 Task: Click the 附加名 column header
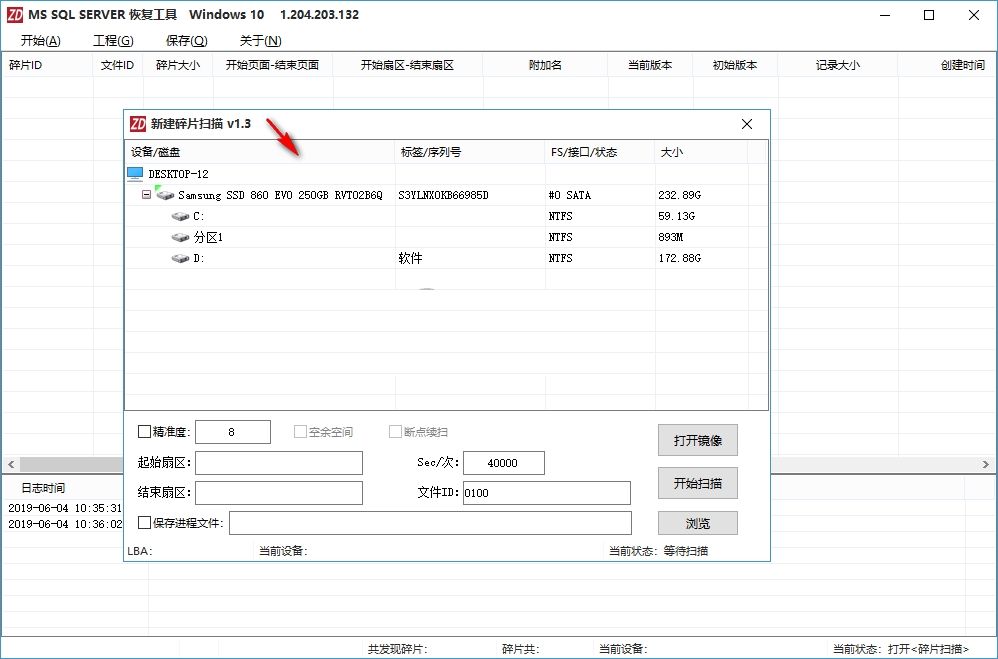pyautogui.click(x=545, y=65)
